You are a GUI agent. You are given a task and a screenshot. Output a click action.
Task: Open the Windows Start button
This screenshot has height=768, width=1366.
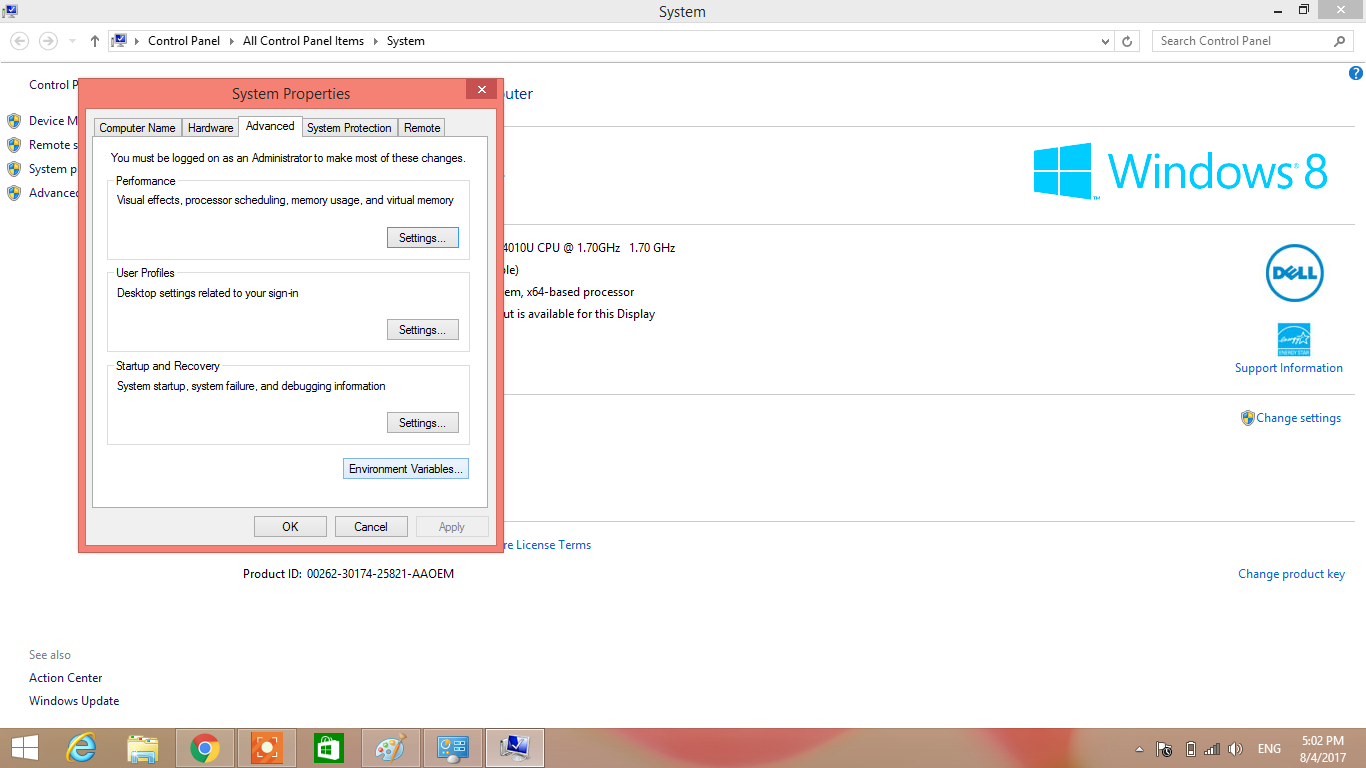click(25, 748)
